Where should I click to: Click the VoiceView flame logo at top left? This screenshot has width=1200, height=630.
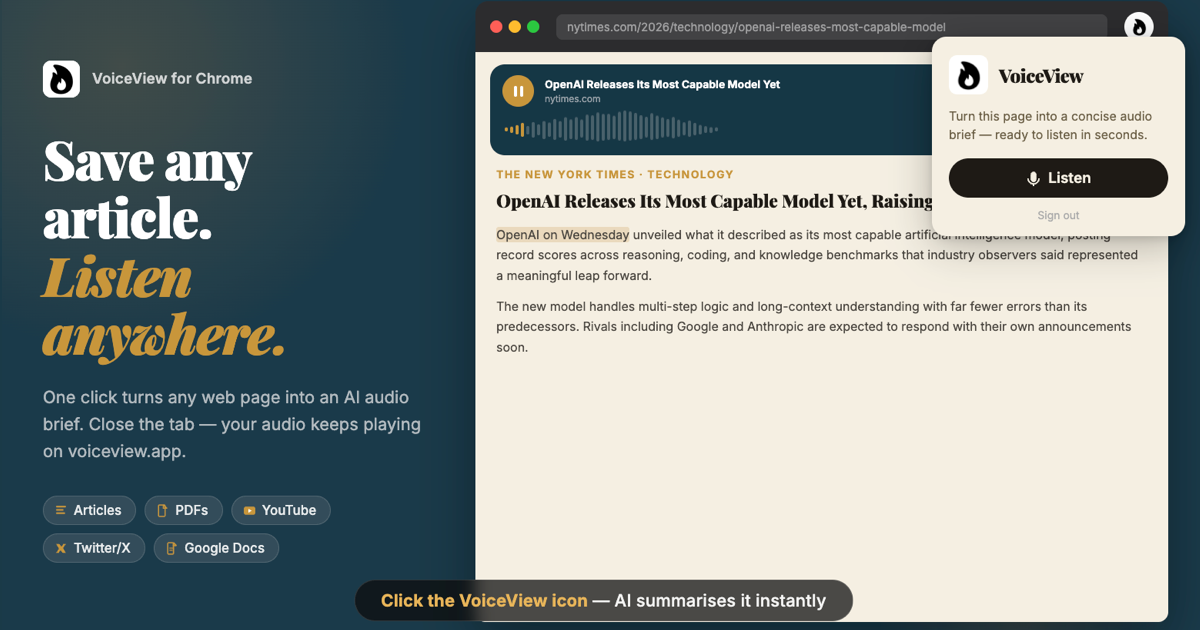click(x=61, y=78)
